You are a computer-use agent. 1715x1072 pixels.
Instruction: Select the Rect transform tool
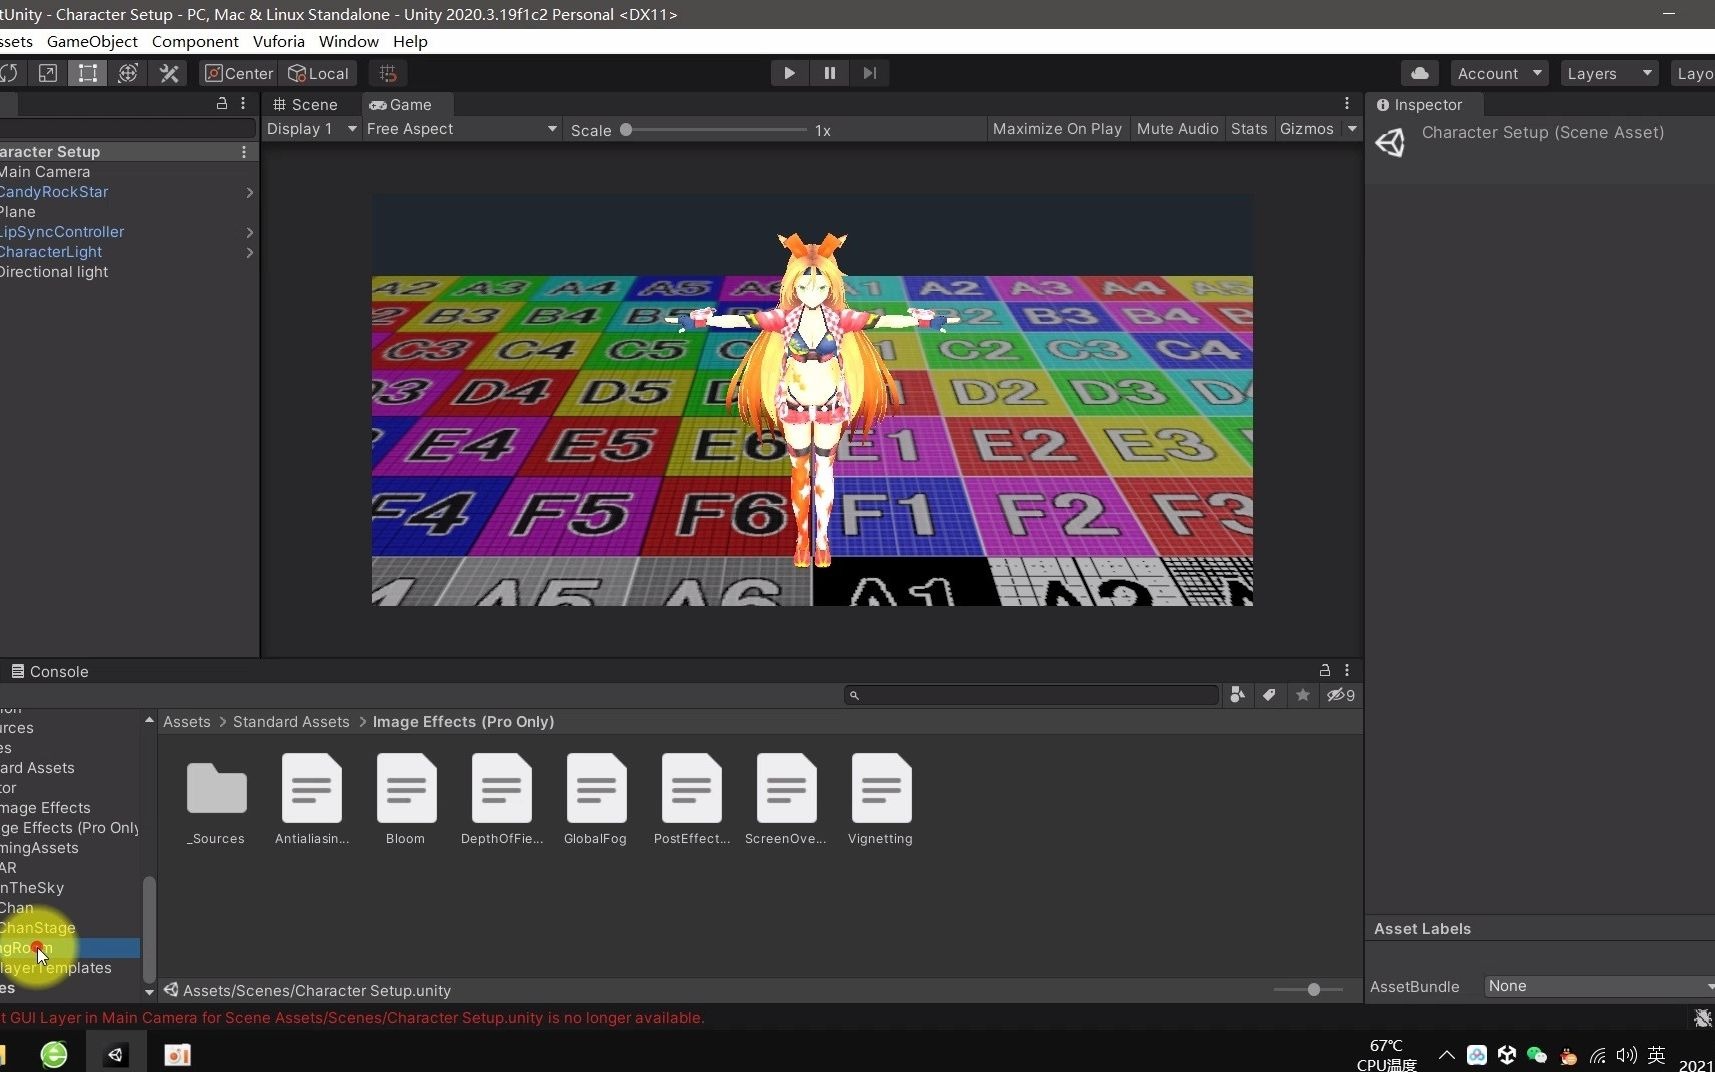(x=88, y=73)
